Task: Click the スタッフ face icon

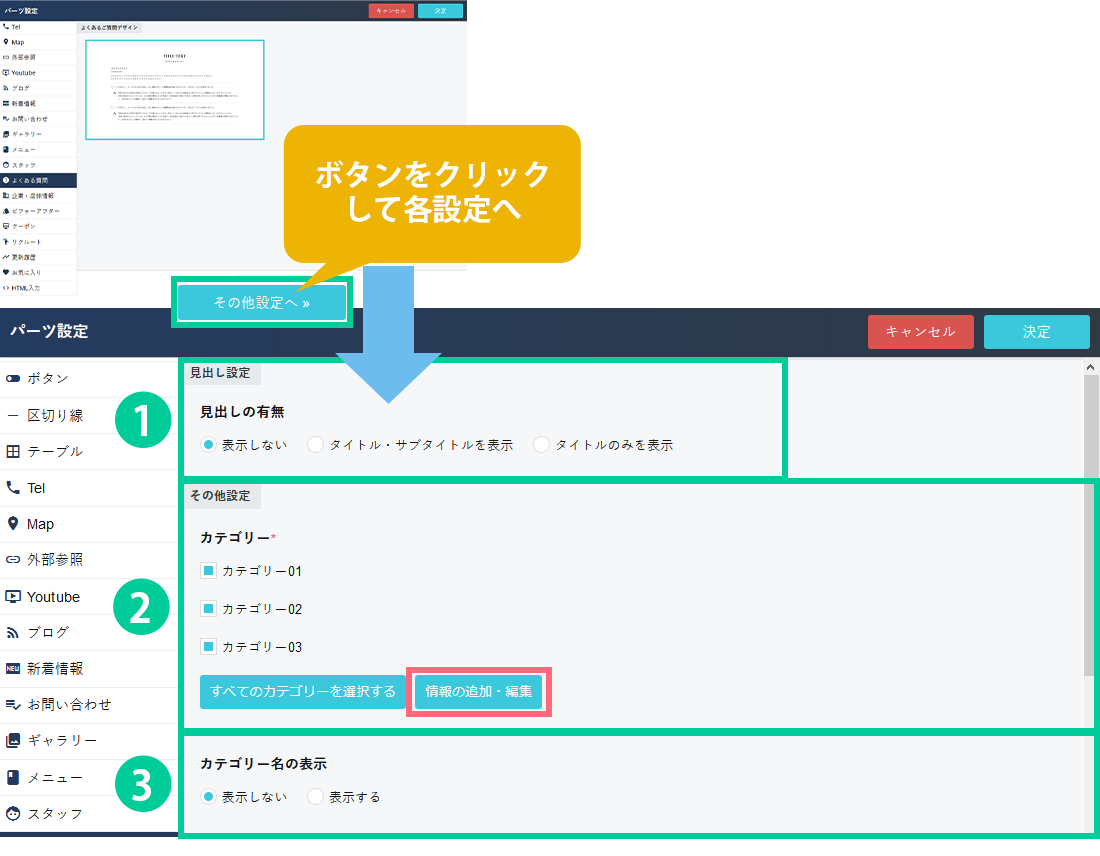Action: (x=13, y=813)
